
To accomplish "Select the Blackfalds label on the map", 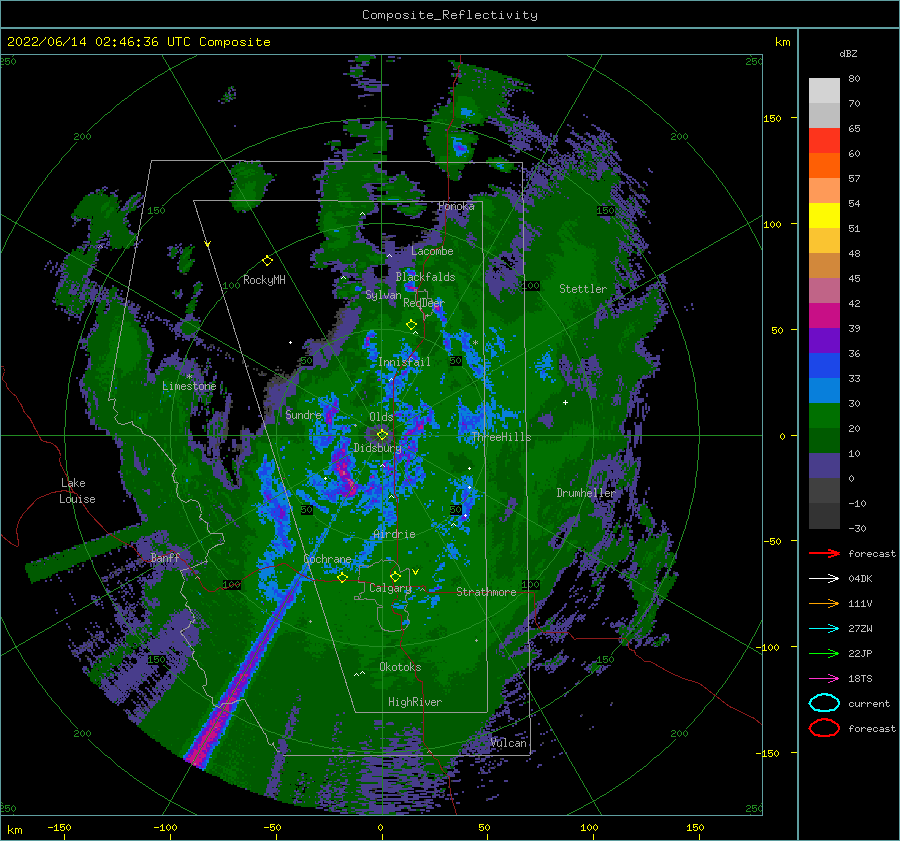I will point(425,277).
